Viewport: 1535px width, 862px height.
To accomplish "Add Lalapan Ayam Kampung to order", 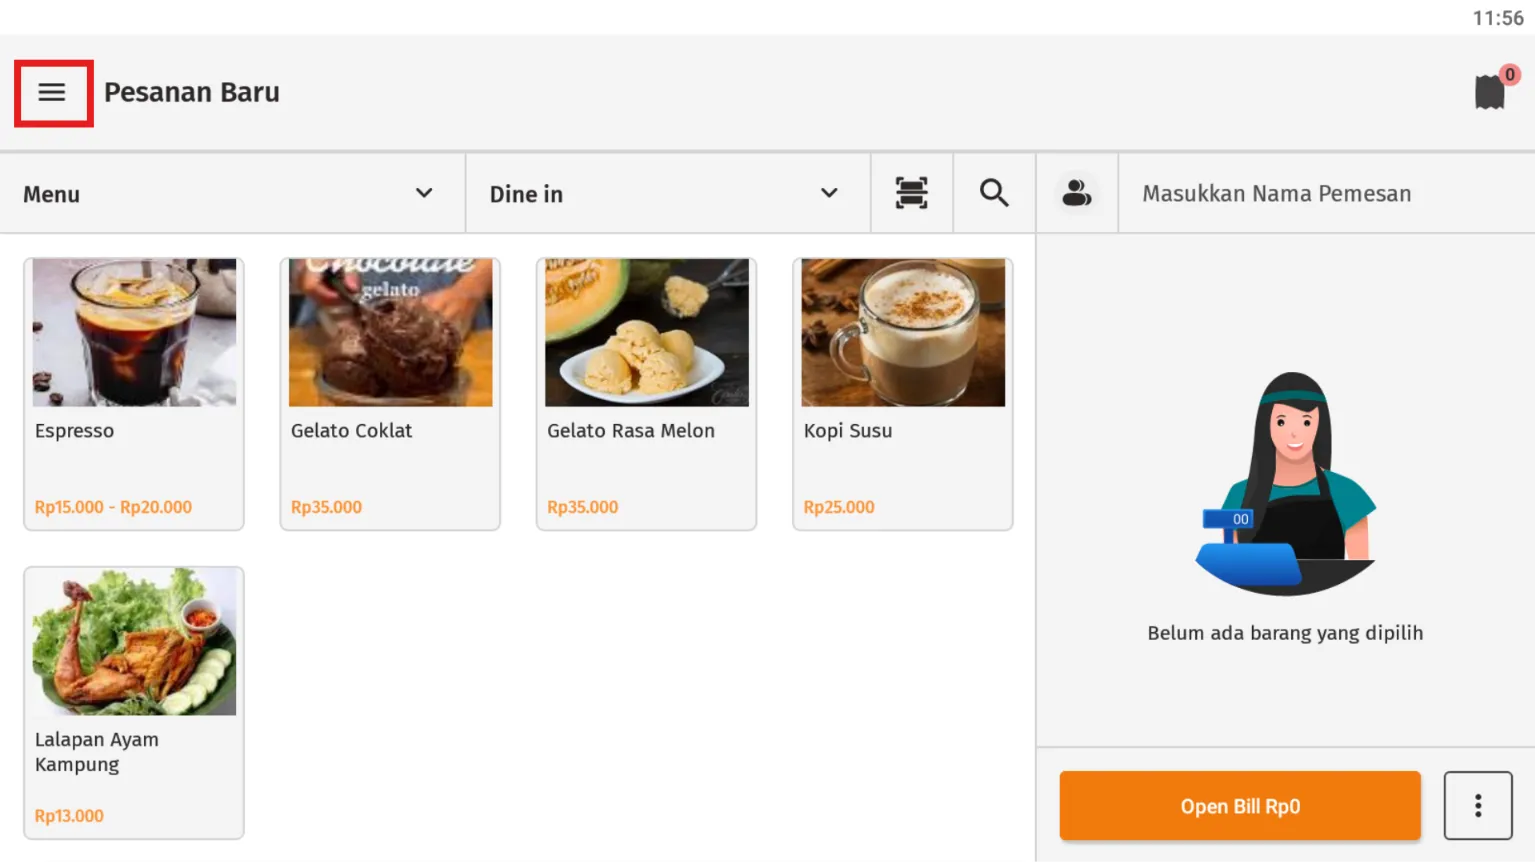I will pyautogui.click(x=134, y=703).
